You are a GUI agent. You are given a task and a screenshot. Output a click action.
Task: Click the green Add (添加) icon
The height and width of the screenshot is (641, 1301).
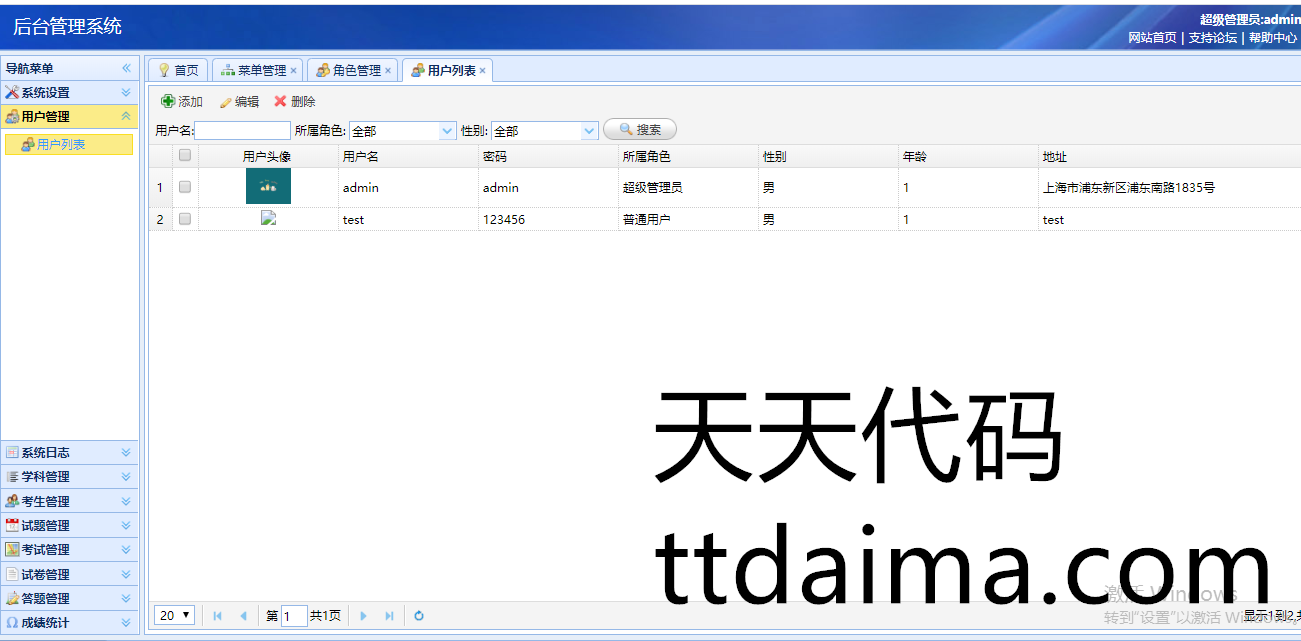click(168, 102)
